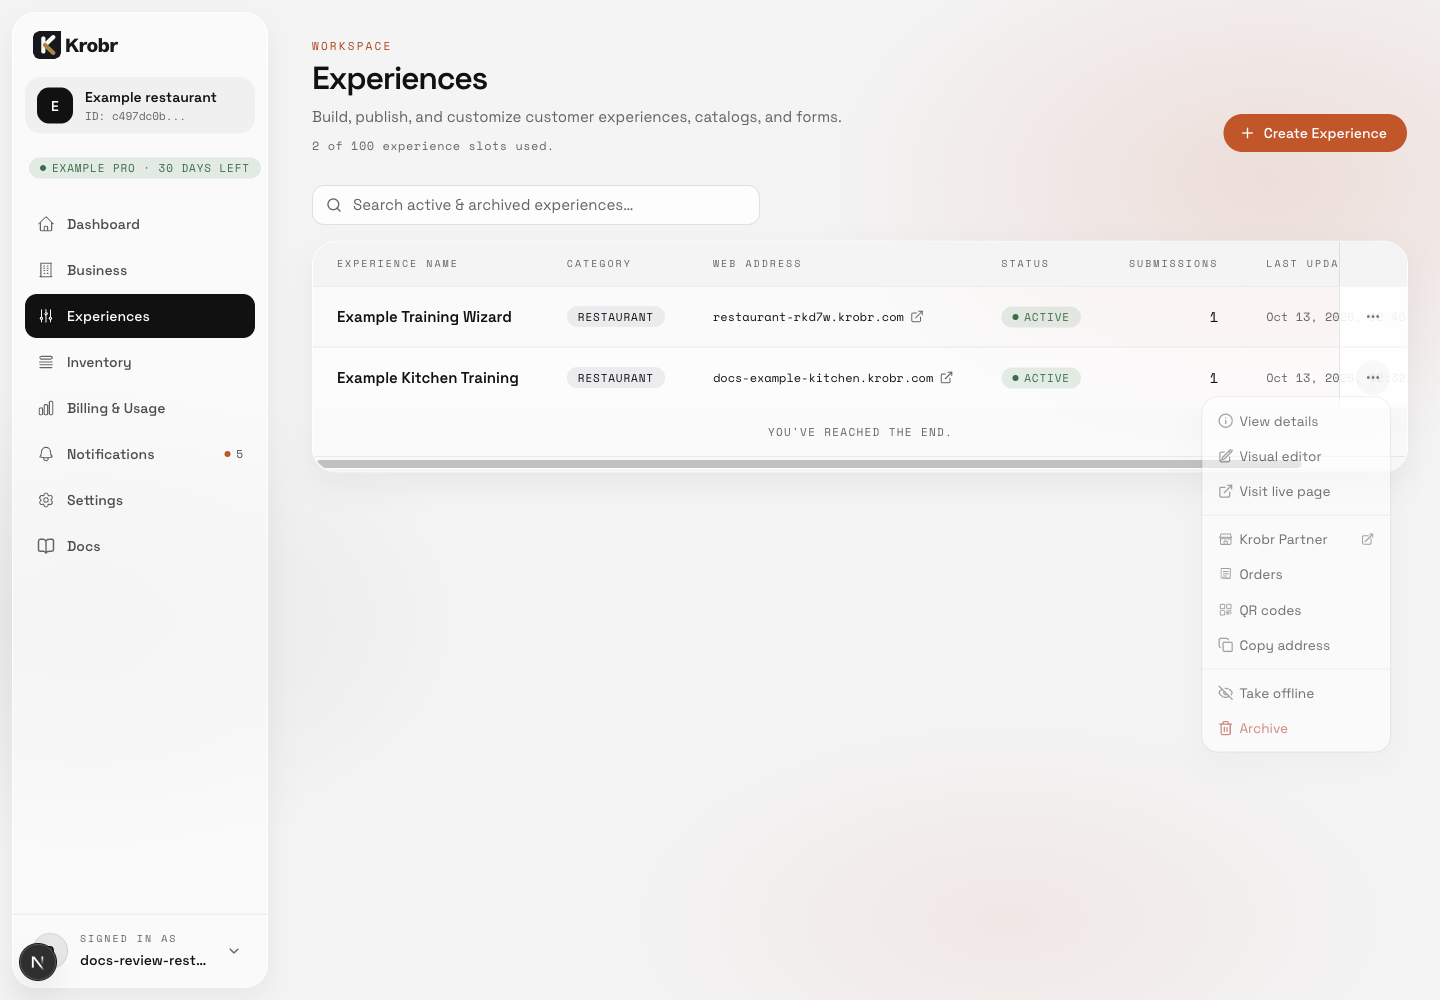
Task: Open Inventory page
Action: [x=140, y=362]
